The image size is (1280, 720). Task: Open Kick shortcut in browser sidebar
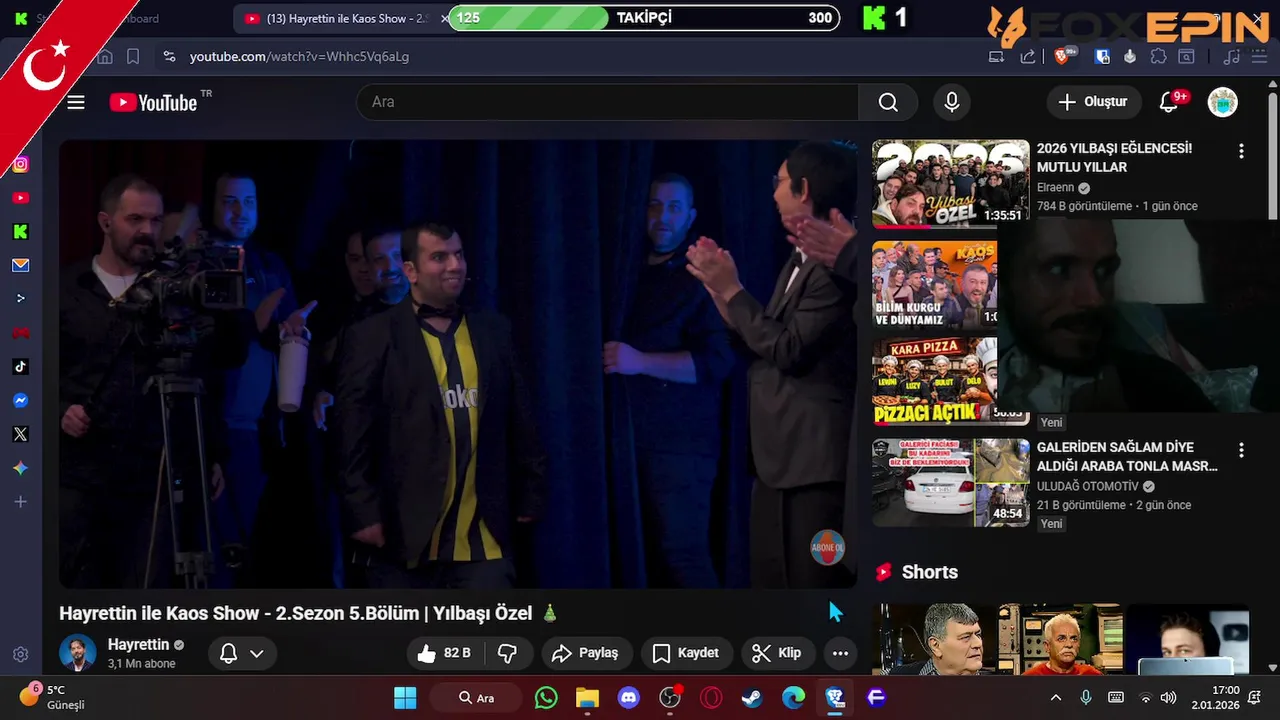[20, 232]
